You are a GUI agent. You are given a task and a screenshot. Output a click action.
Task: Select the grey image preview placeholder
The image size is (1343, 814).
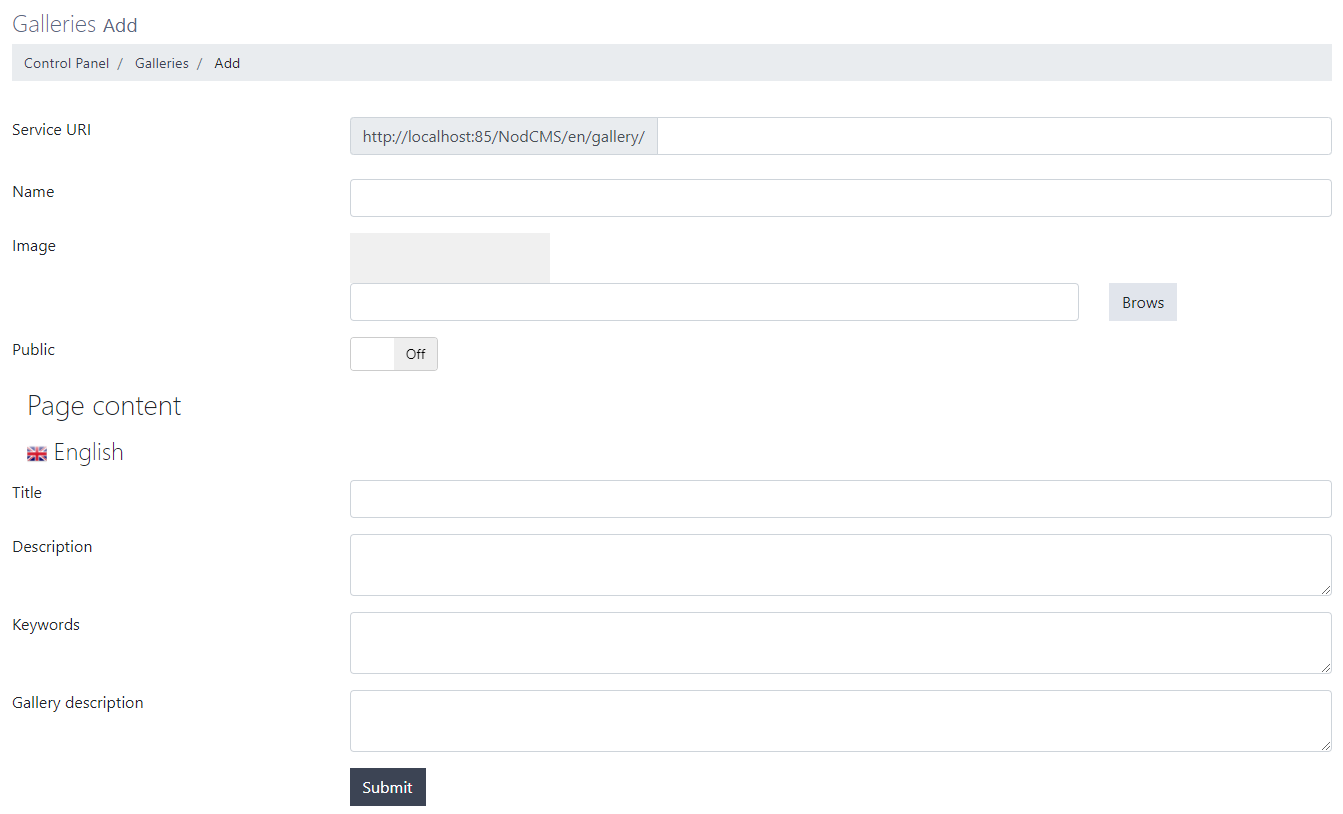449,258
